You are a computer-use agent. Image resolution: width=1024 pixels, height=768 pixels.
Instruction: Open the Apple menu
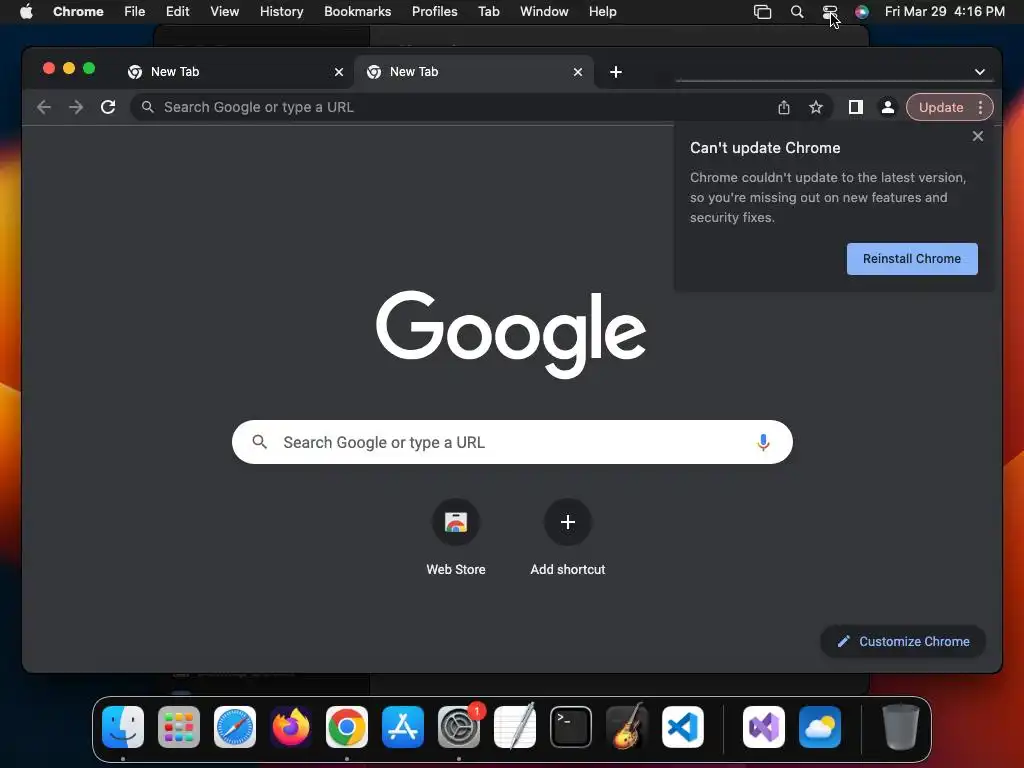[26, 12]
